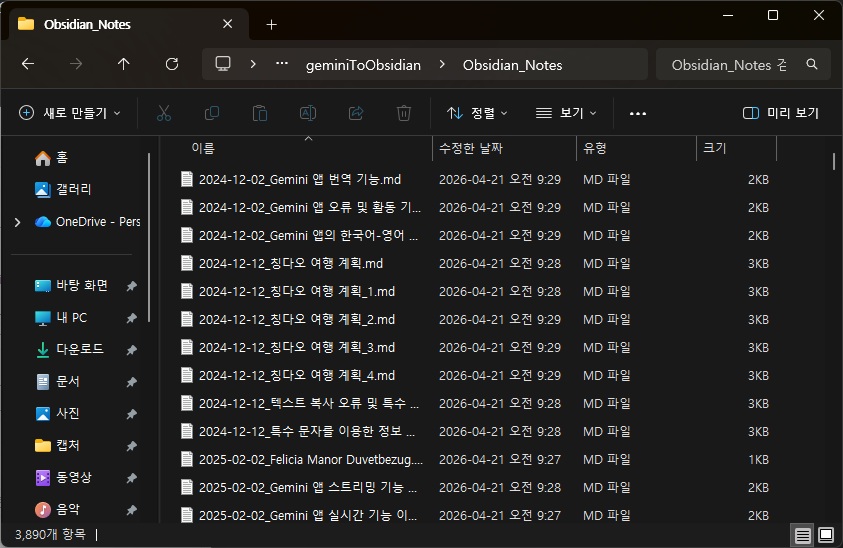Select file 2024-12-02_Gemini 앱 오류 및 활동 기...
The image size is (843, 548).
(310, 208)
